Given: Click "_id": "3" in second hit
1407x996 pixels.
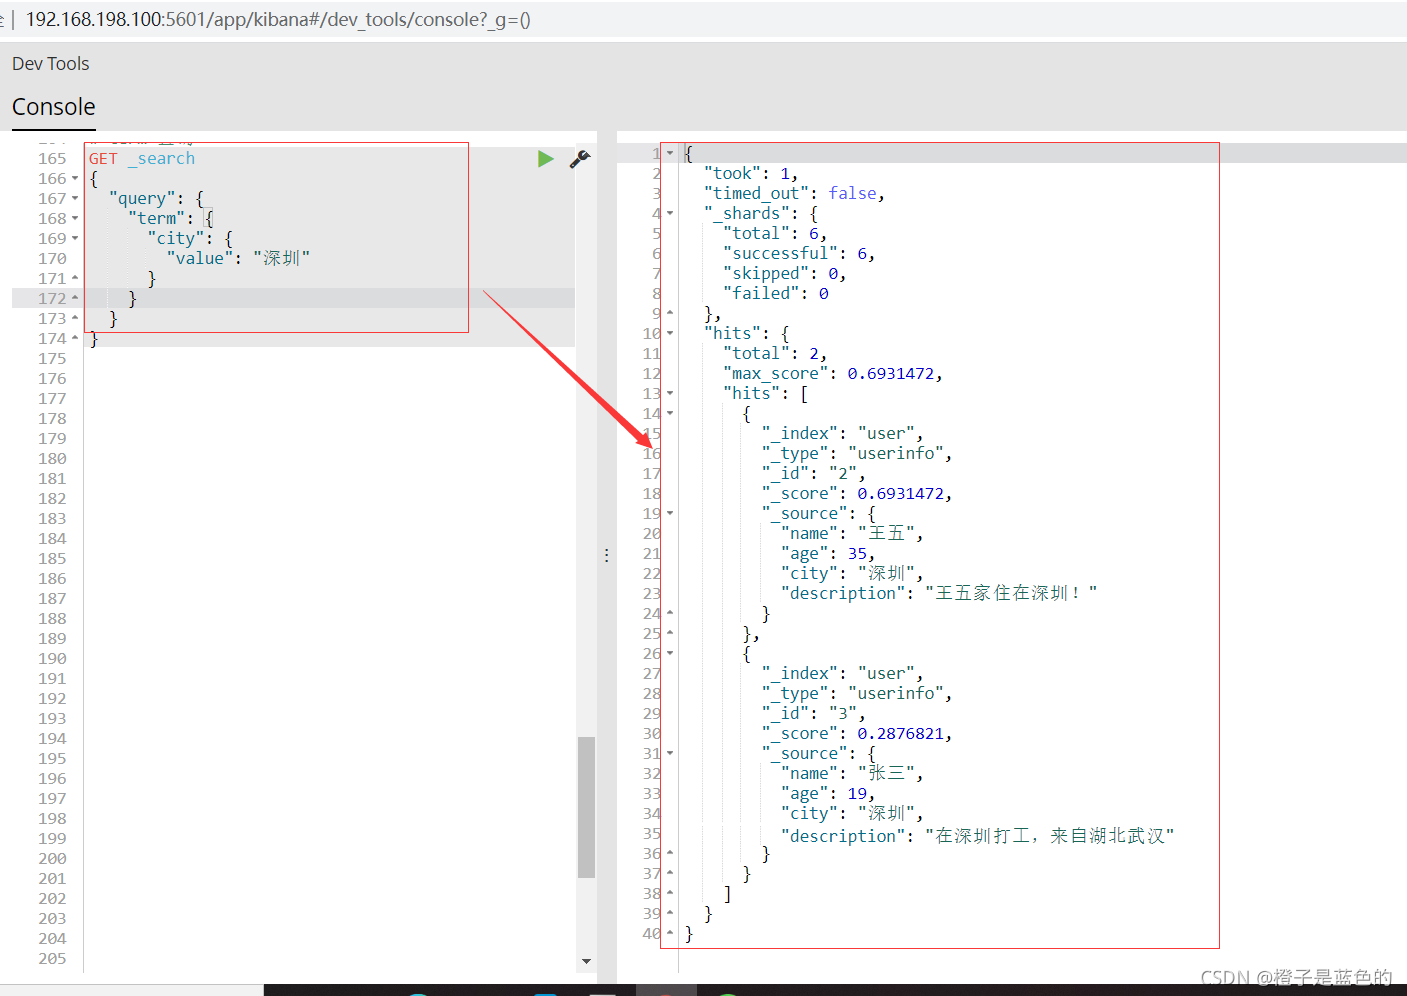Looking at the screenshot, I should 813,713.
